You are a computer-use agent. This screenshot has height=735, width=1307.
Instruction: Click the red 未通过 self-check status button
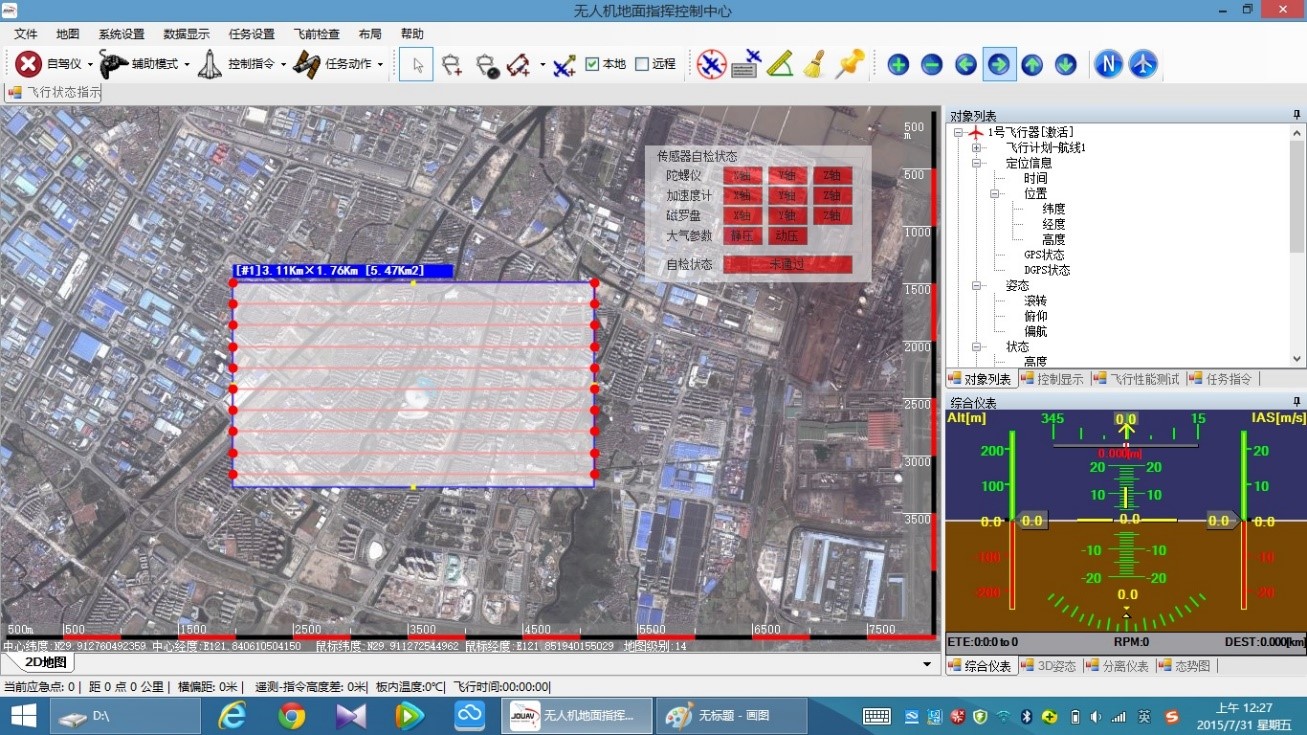(787, 265)
